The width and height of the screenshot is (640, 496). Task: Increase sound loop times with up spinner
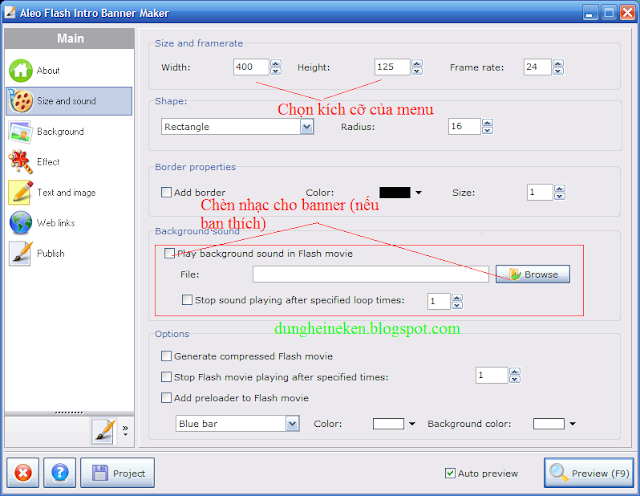tap(457, 297)
